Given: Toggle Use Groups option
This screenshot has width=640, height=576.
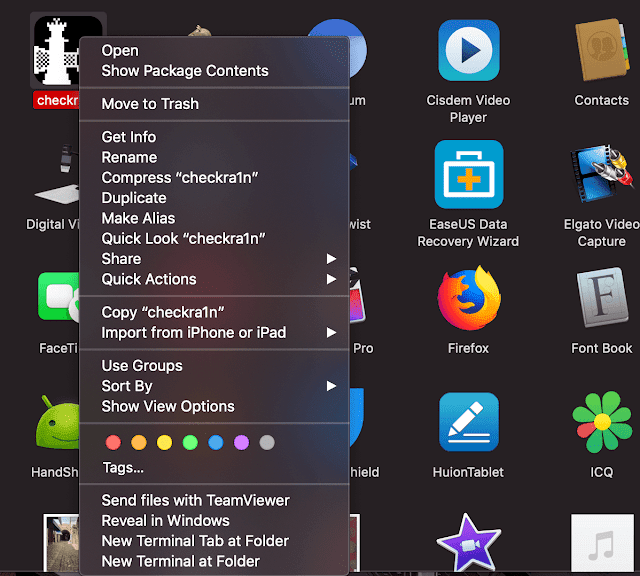Looking at the screenshot, I should (214, 366).
